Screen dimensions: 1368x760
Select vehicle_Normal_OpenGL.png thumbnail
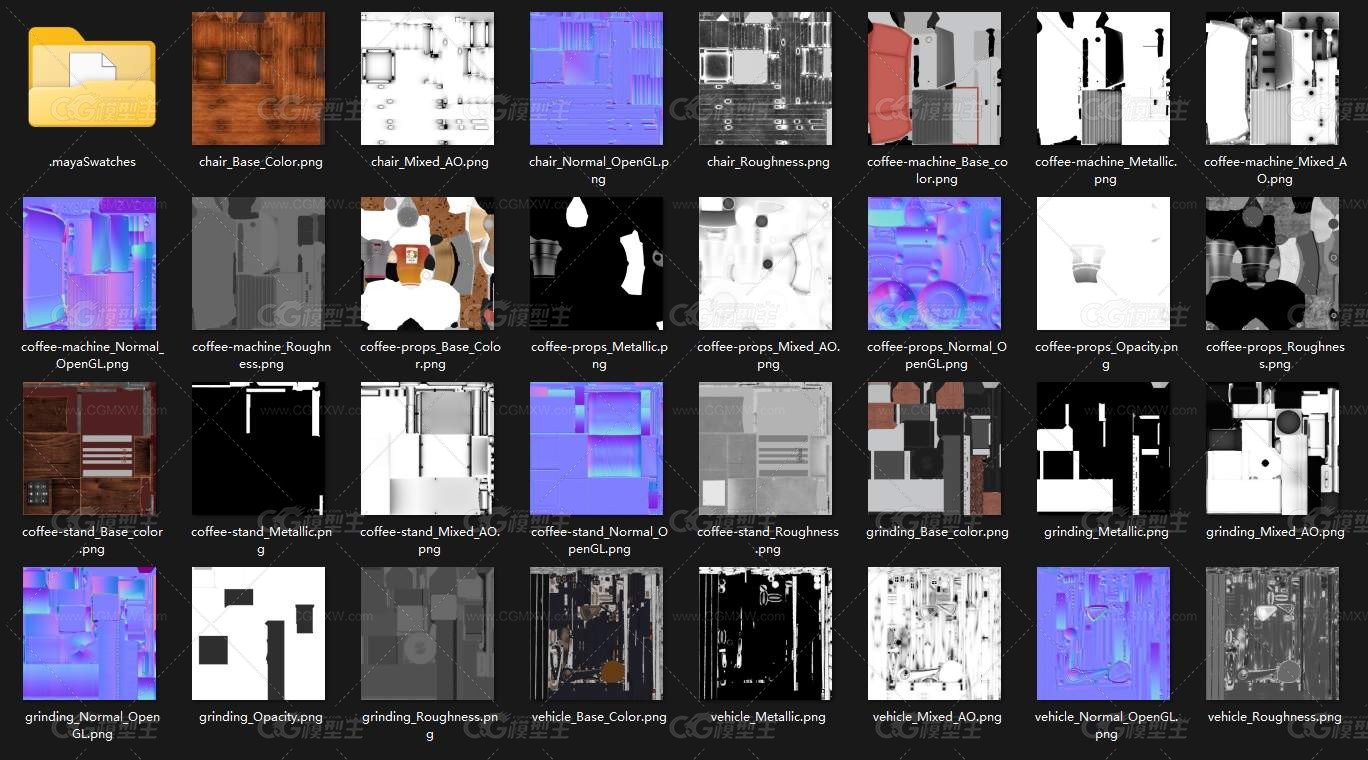tap(1104, 634)
